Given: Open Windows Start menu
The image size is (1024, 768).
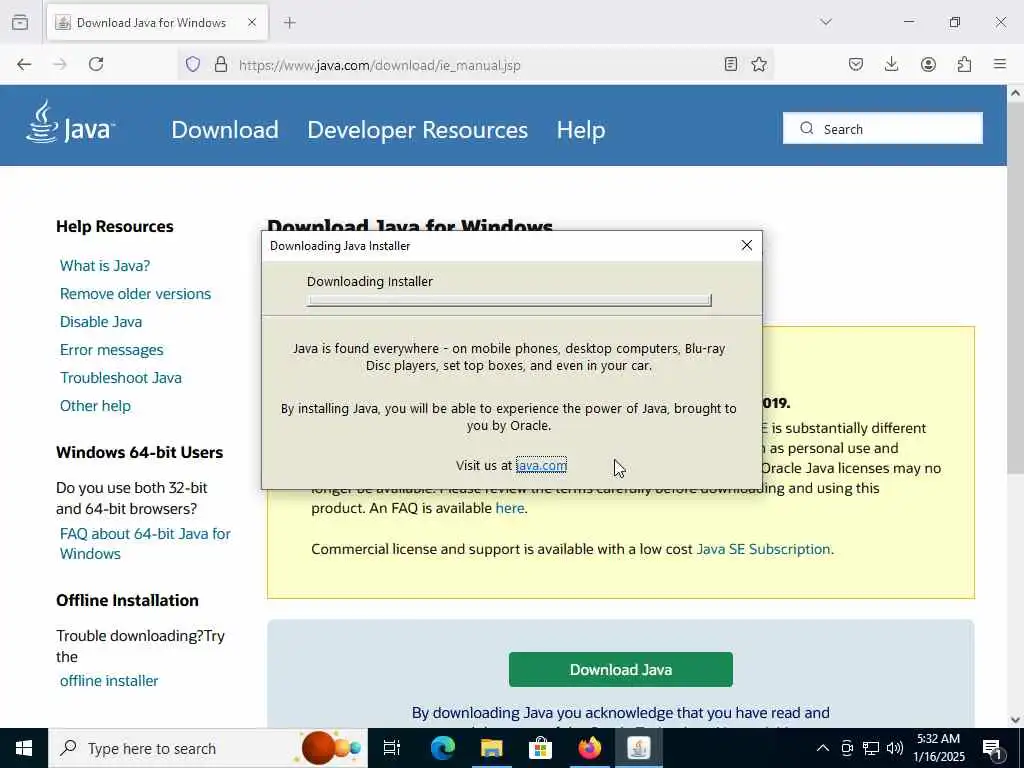Looking at the screenshot, I should (24, 748).
